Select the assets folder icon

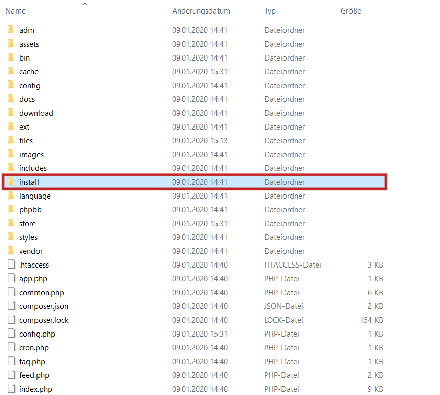(x=11, y=44)
